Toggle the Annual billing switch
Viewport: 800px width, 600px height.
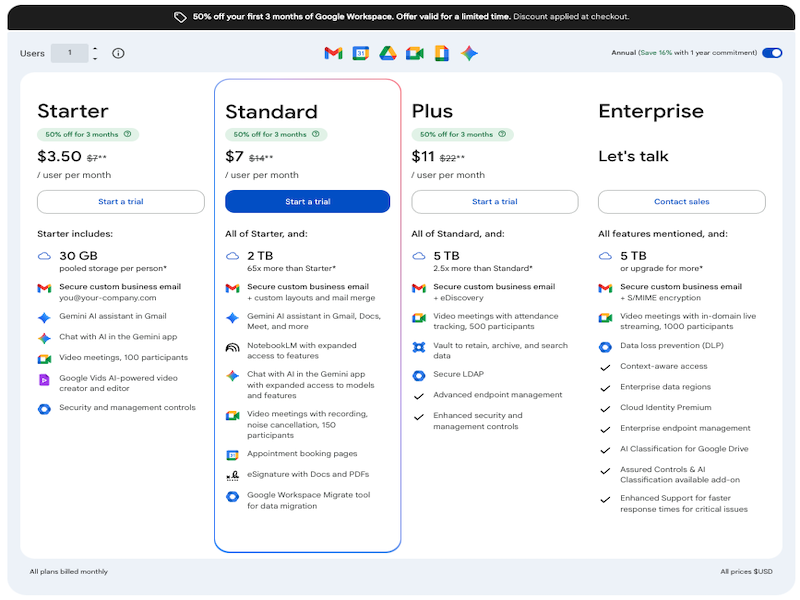click(x=771, y=53)
